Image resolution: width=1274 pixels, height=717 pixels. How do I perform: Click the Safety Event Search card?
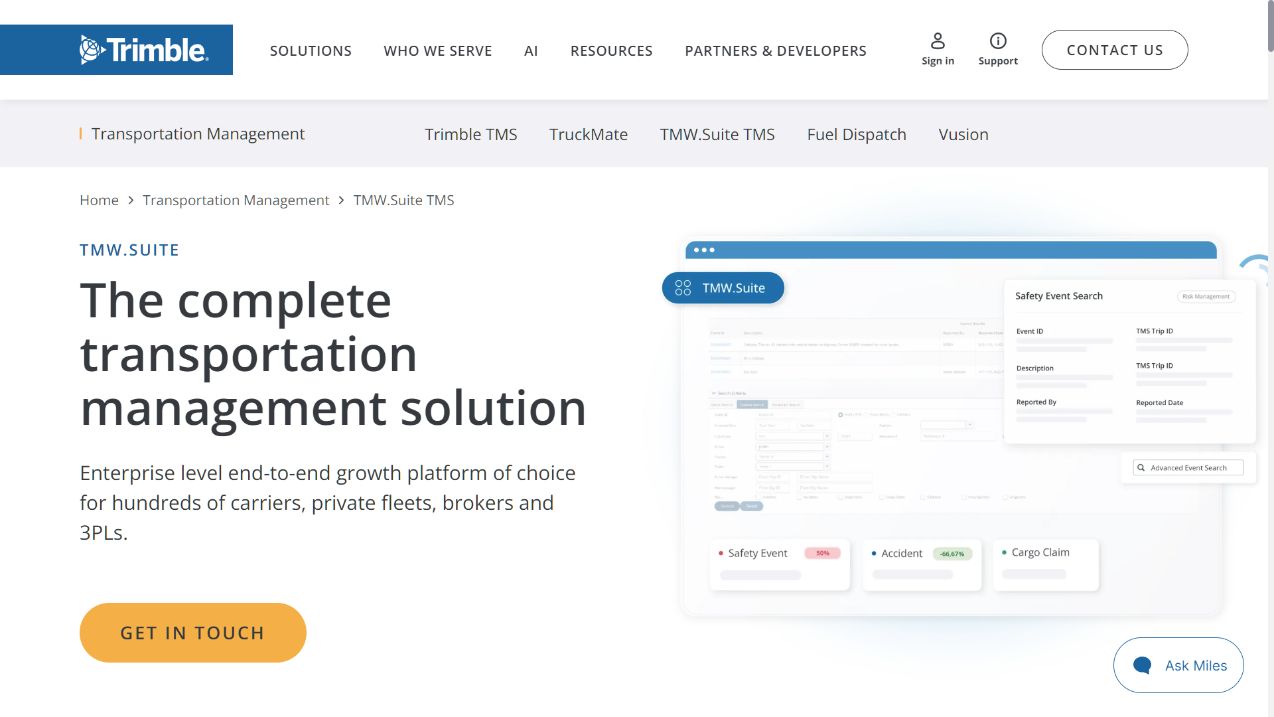click(1129, 361)
